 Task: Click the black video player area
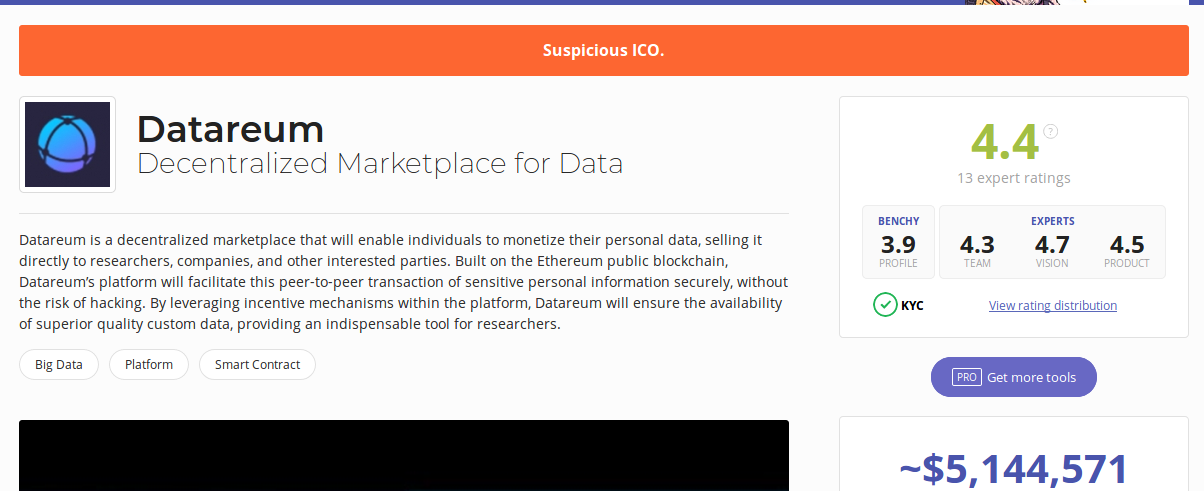tap(404, 455)
